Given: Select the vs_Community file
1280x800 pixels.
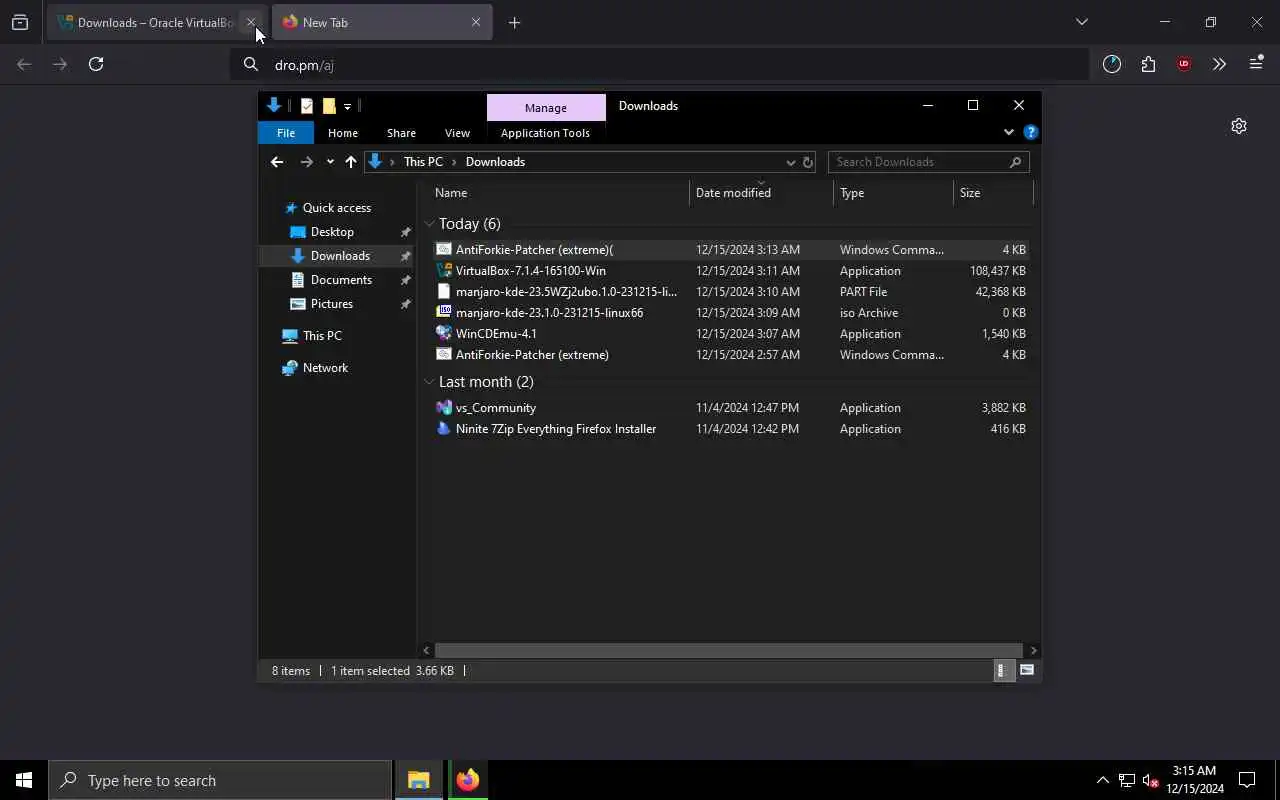Looking at the screenshot, I should point(731,408).
